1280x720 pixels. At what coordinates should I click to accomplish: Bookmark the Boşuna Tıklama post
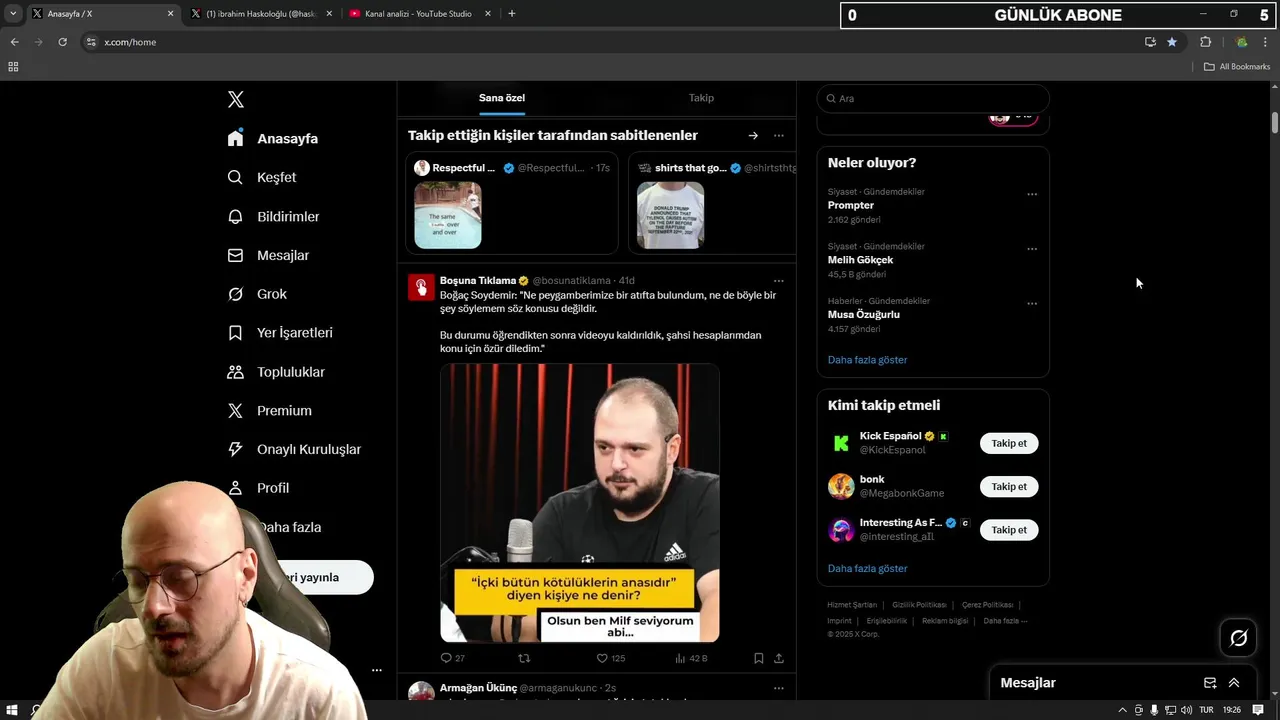click(x=758, y=658)
